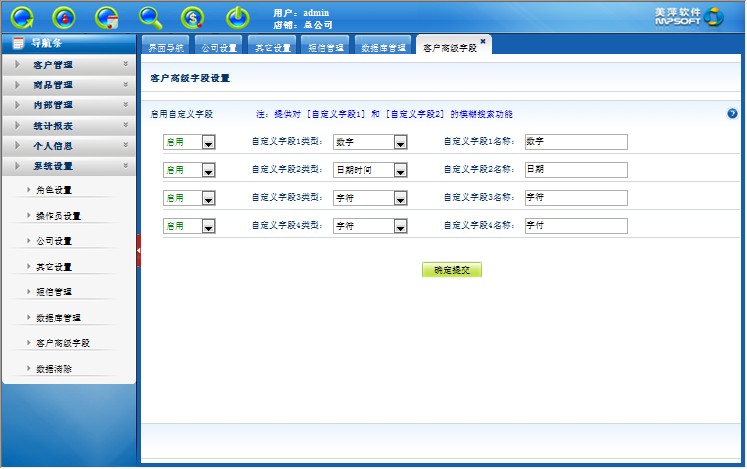
Task: Click the lock icon in top toolbar
Action: [x=64, y=17]
